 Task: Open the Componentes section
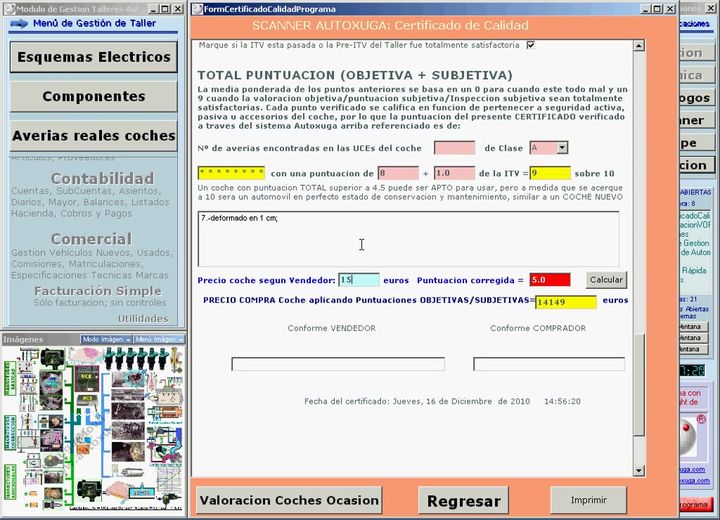point(94,96)
